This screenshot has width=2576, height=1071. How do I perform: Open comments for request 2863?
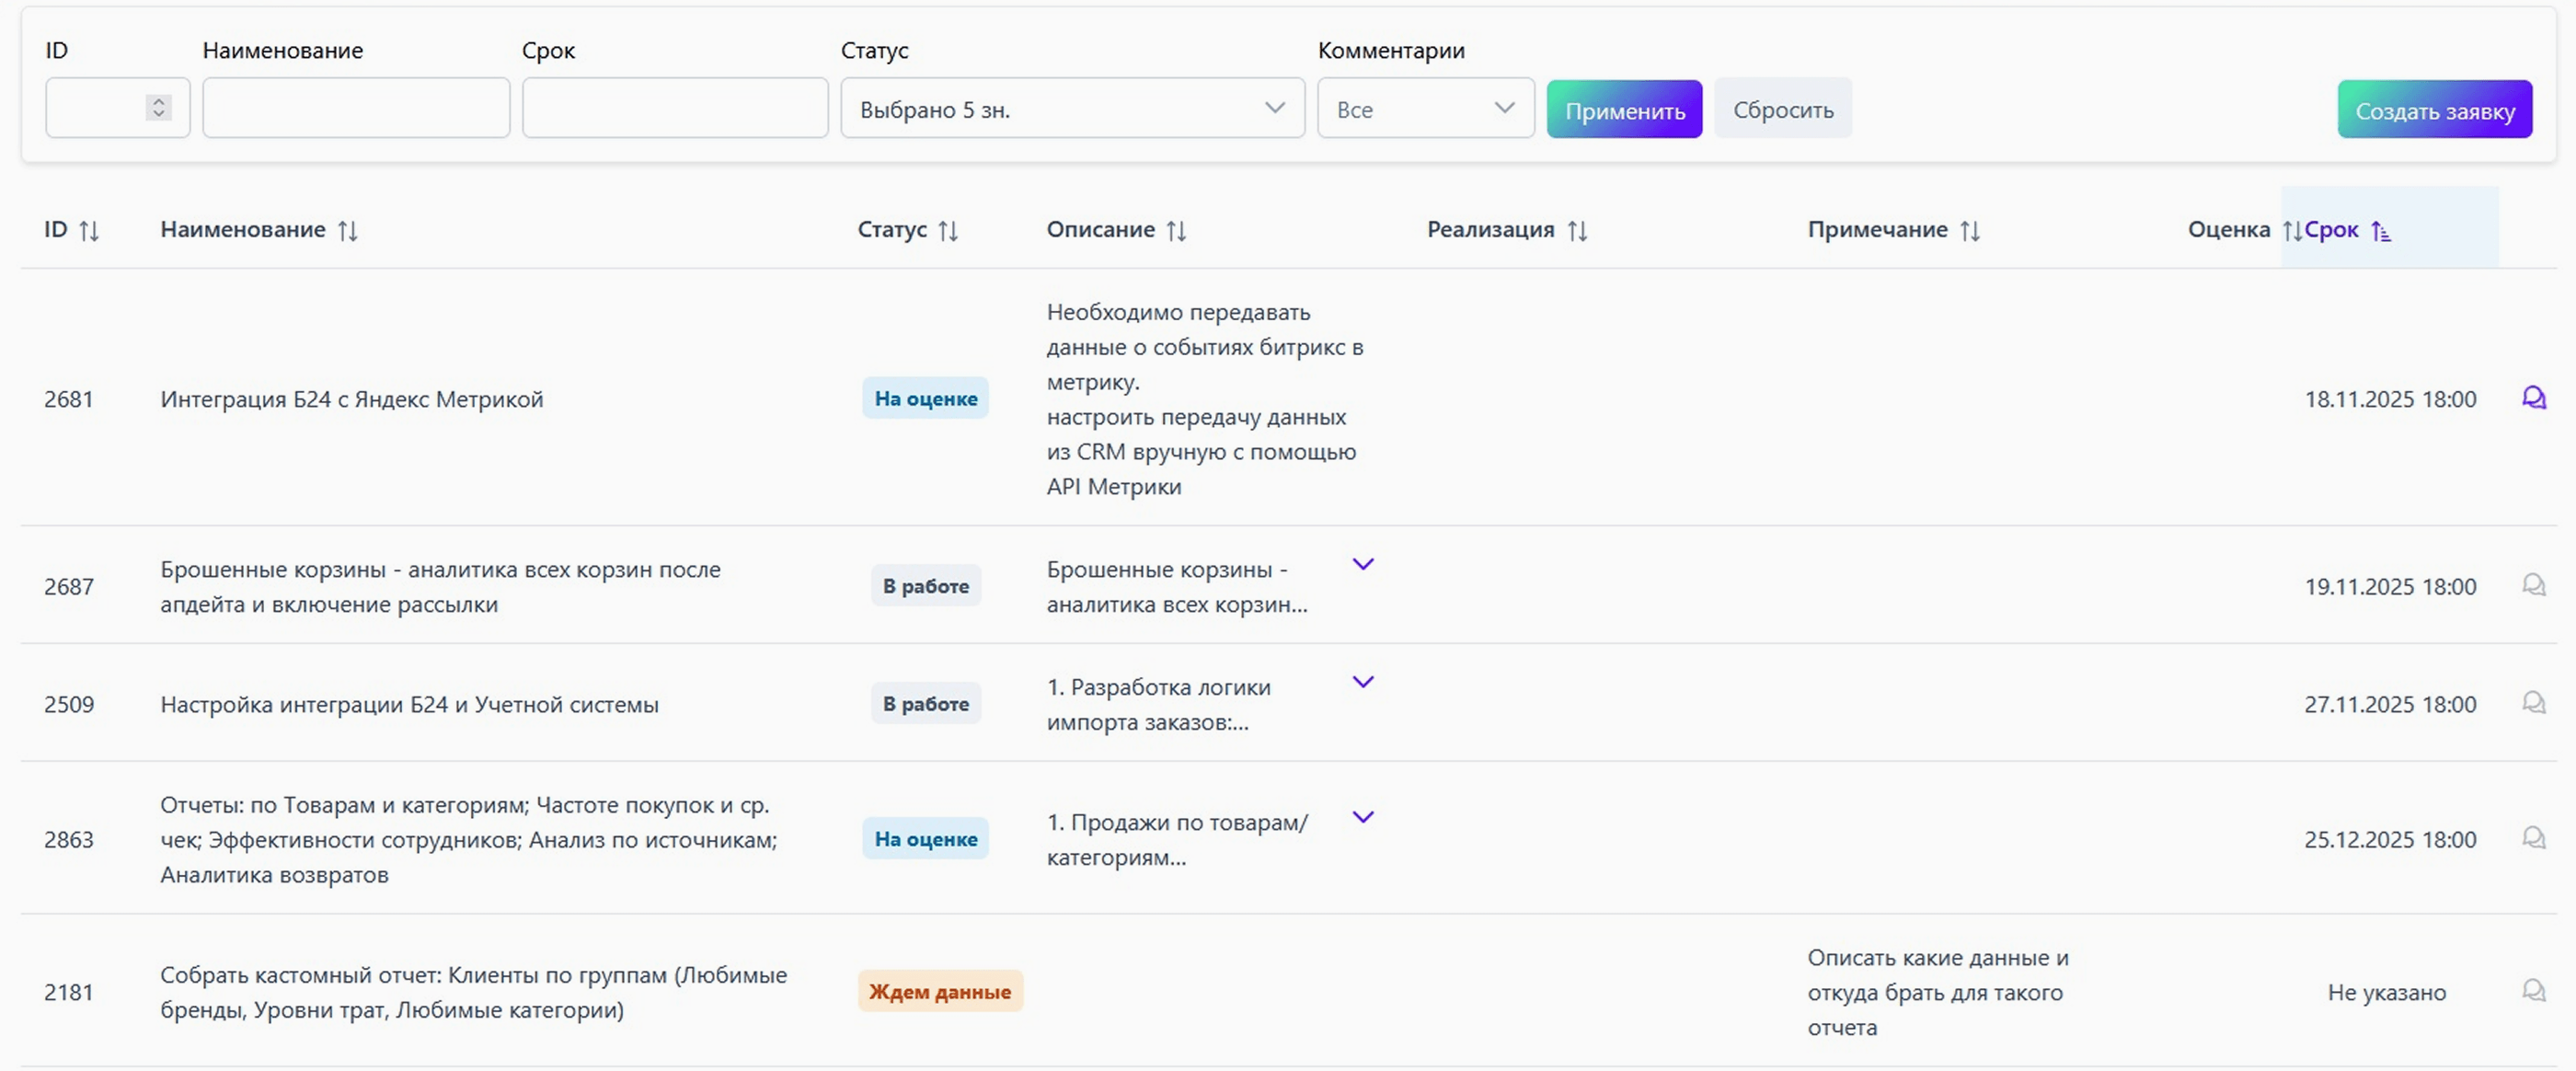point(2533,838)
